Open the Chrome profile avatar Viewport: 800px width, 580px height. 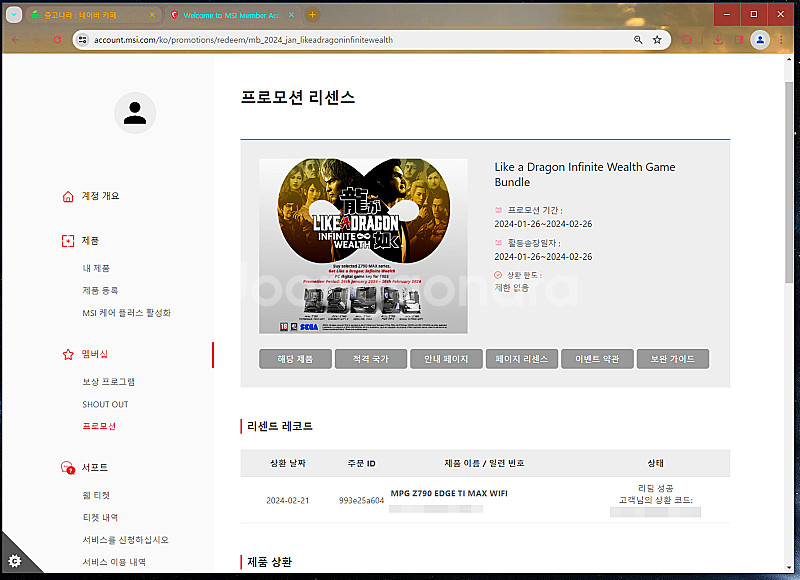pyautogui.click(x=760, y=40)
